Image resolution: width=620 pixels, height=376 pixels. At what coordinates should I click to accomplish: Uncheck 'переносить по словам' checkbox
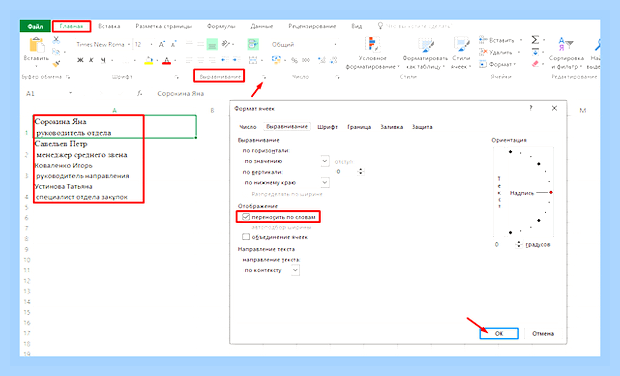tap(246, 217)
